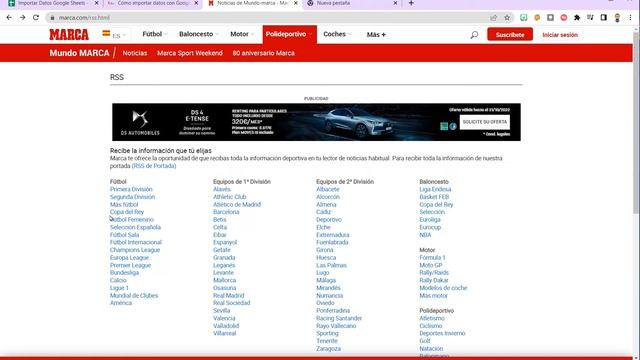
Task: Switch to the Importar Datos Google Sheets tab
Action: coord(51,3)
